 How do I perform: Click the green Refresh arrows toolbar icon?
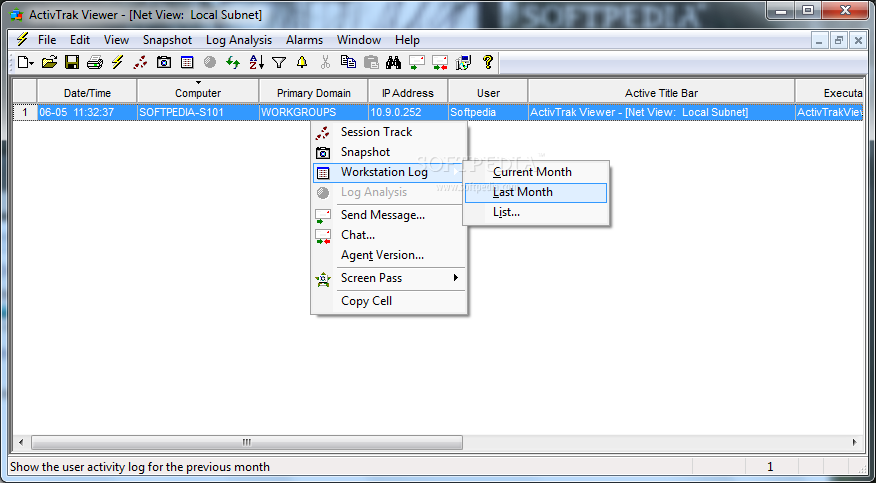233,62
